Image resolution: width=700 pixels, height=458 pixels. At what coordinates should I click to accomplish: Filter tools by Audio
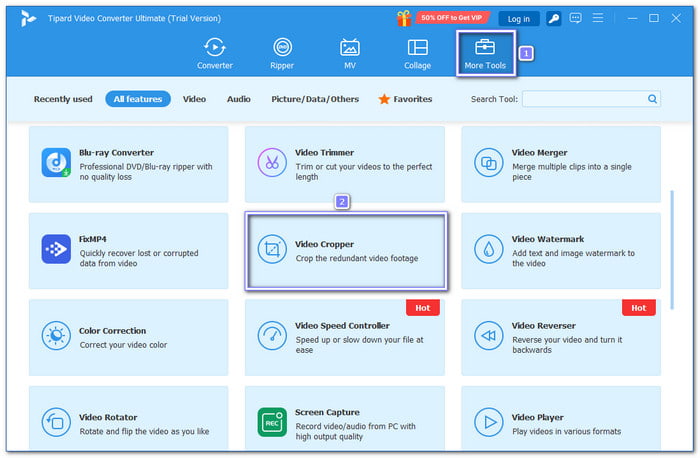point(239,99)
